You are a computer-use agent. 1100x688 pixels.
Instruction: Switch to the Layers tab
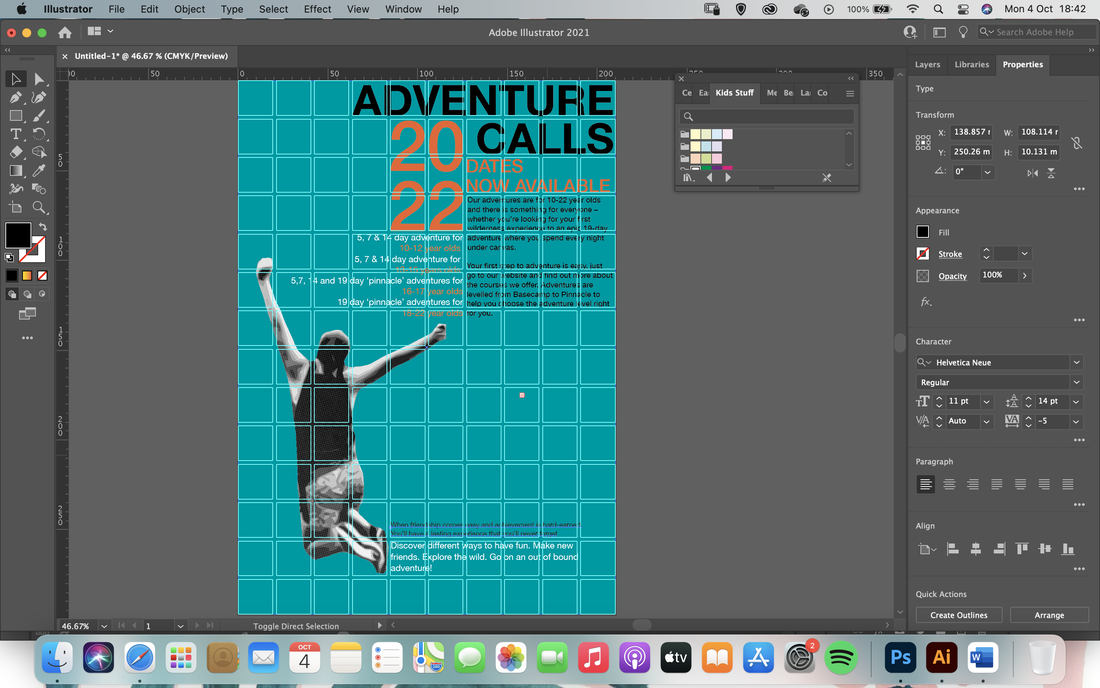pyautogui.click(x=927, y=65)
